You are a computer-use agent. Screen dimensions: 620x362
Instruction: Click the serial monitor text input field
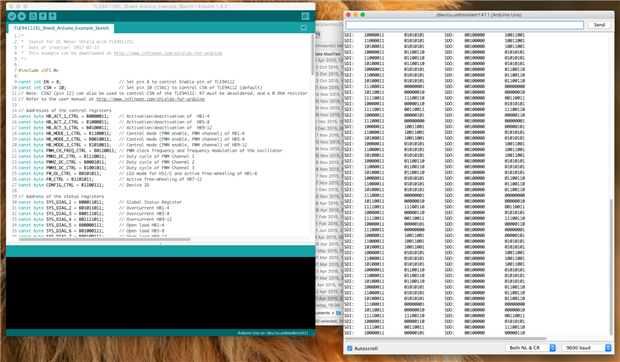click(x=465, y=25)
